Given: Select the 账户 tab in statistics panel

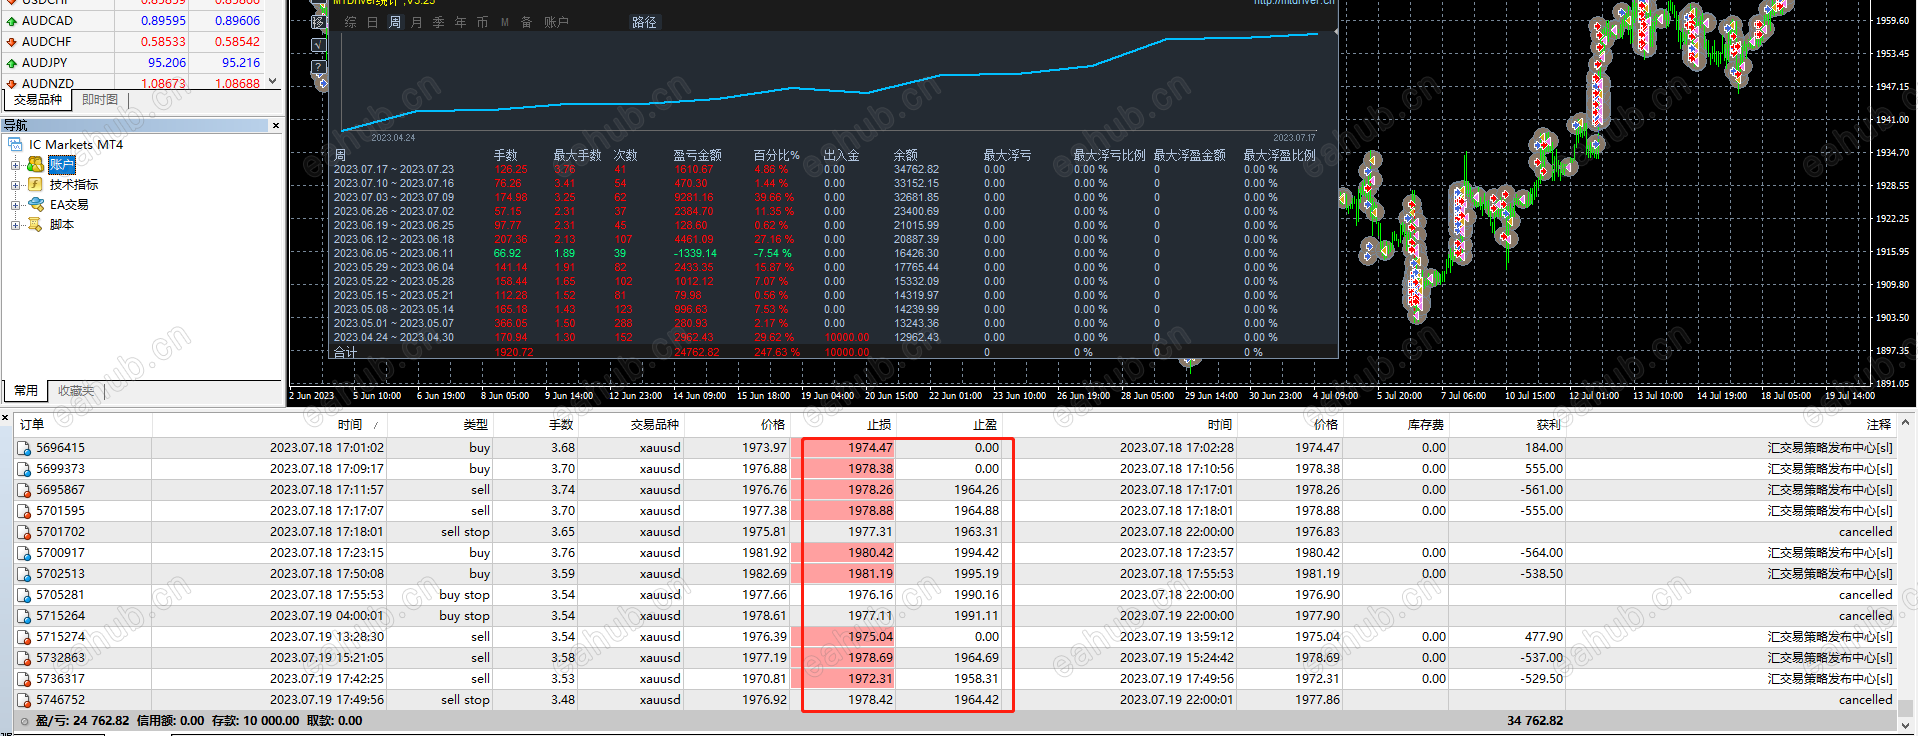Looking at the screenshot, I should [x=556, y=22].
